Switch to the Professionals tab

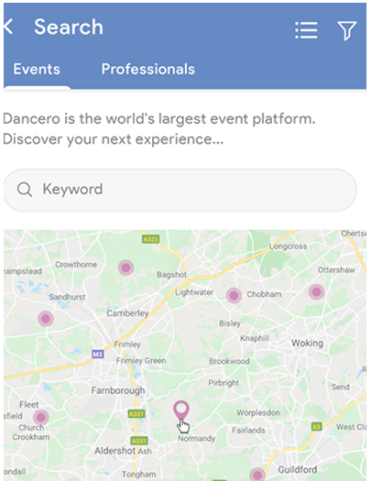tap(148, 69)
